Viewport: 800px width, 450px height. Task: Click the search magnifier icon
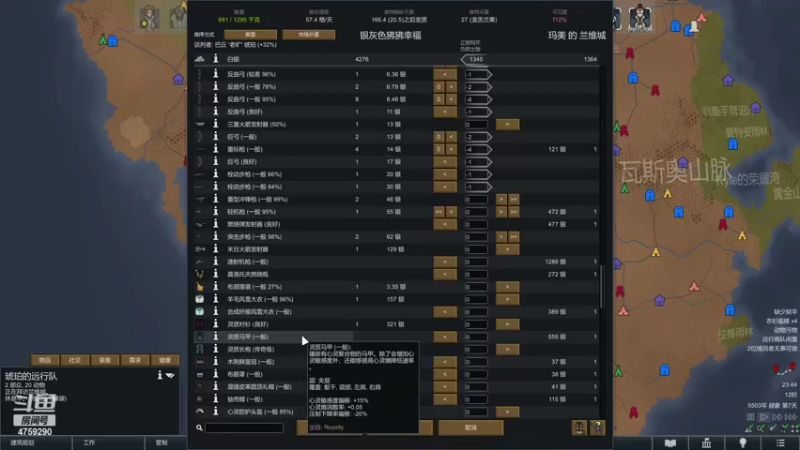pyautogui.click(x=199, y=428)
